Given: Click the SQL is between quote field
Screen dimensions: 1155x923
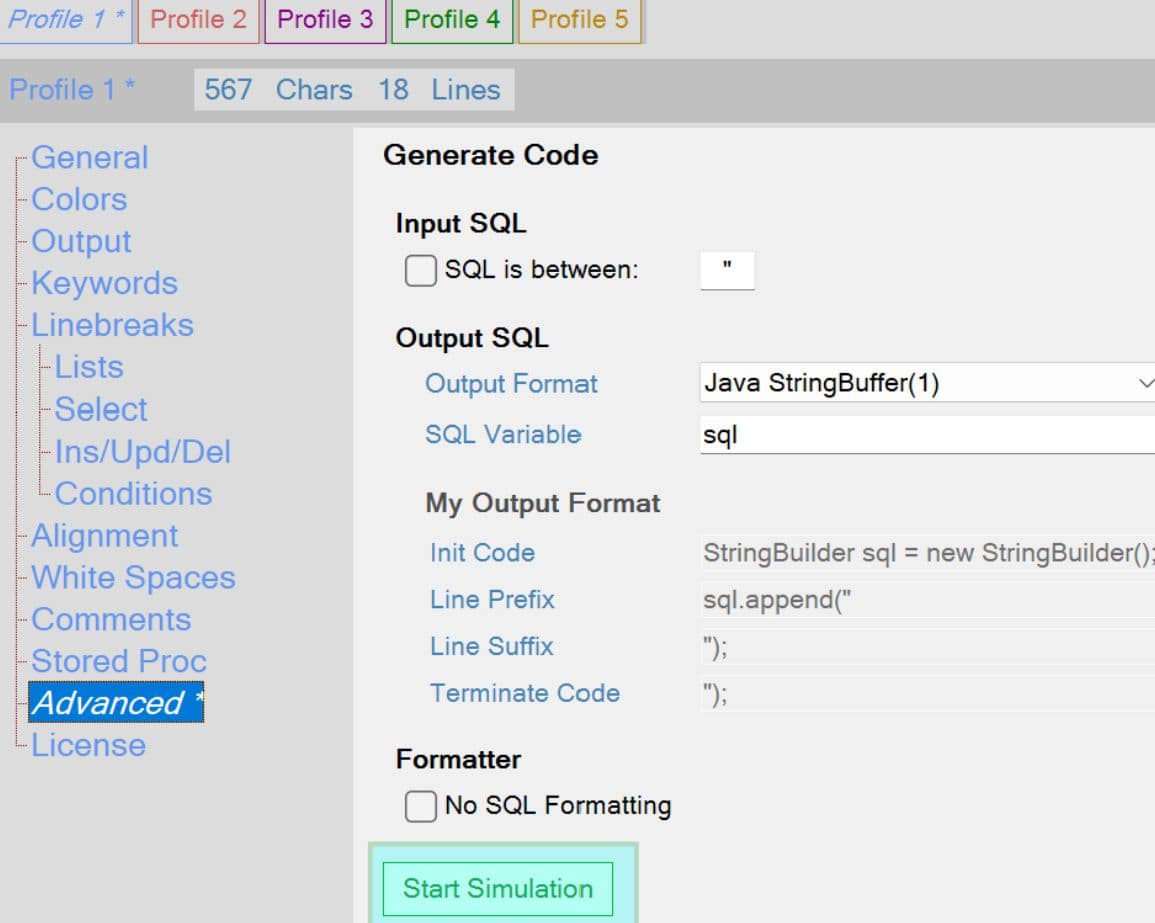Looking at the screenshot, I should click(x=727, y=270).
